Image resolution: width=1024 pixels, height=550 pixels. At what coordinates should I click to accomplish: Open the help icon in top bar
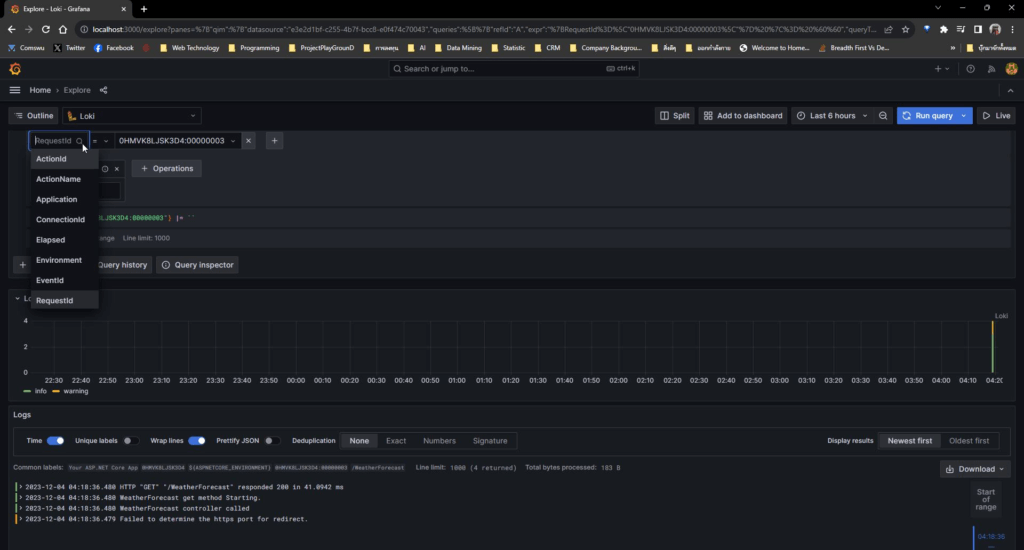(x=970, y=69)
